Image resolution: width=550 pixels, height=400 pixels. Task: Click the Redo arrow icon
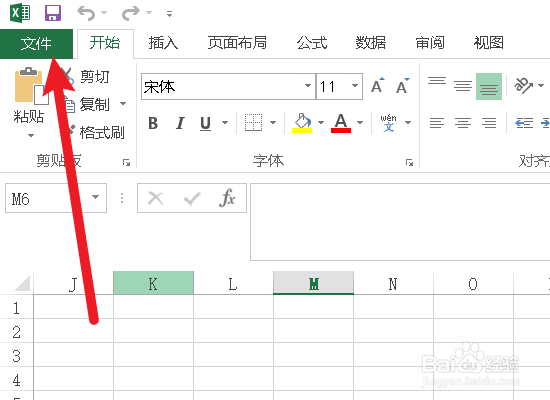130,13
